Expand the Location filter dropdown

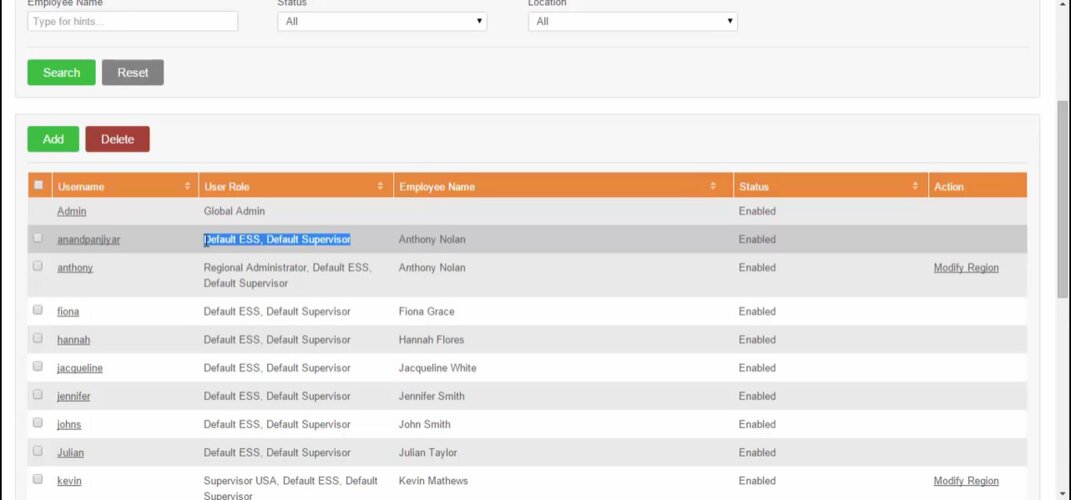click(x=632, y=21)
